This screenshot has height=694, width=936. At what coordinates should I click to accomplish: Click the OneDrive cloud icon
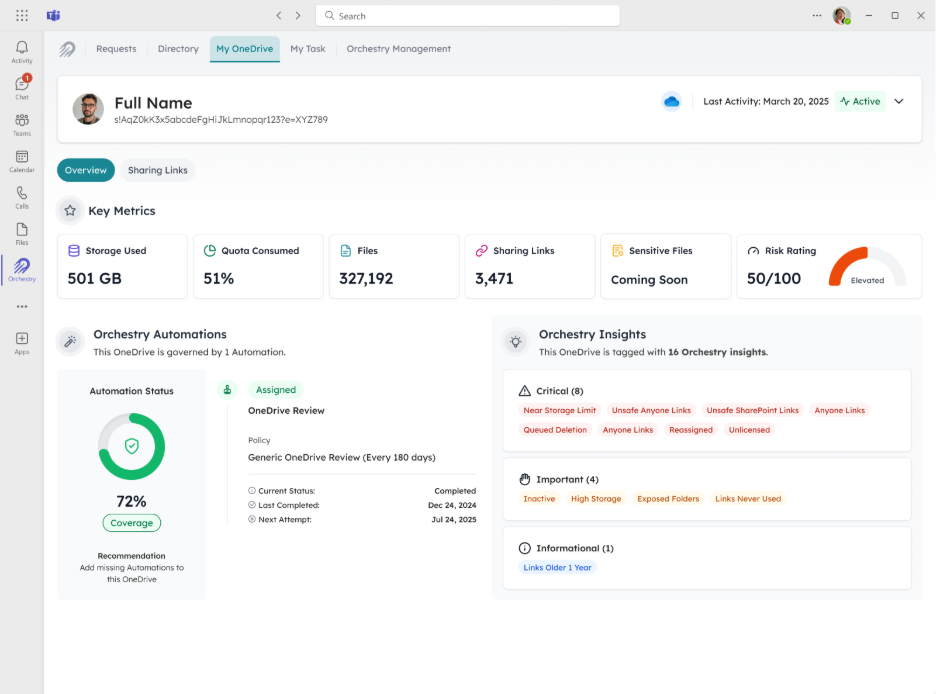672,101
